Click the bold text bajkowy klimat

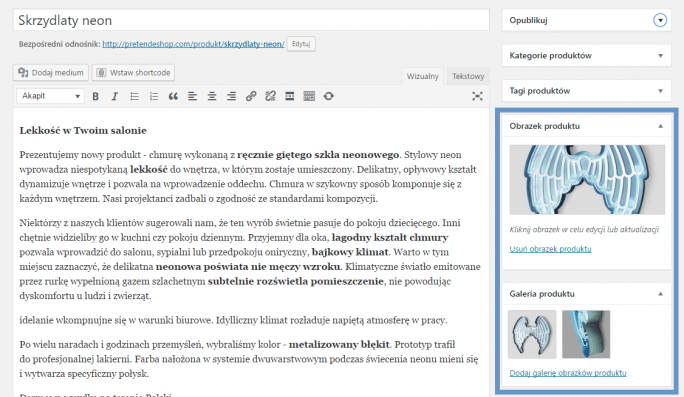coord(350,252)
